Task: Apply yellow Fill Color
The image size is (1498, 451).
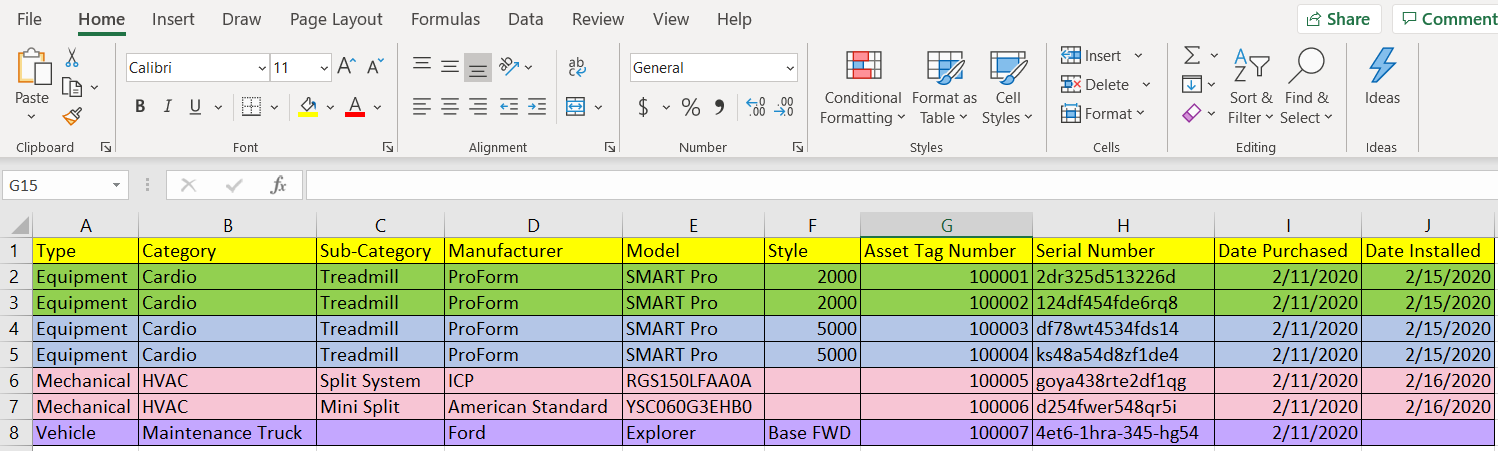Action: point(308,107)
